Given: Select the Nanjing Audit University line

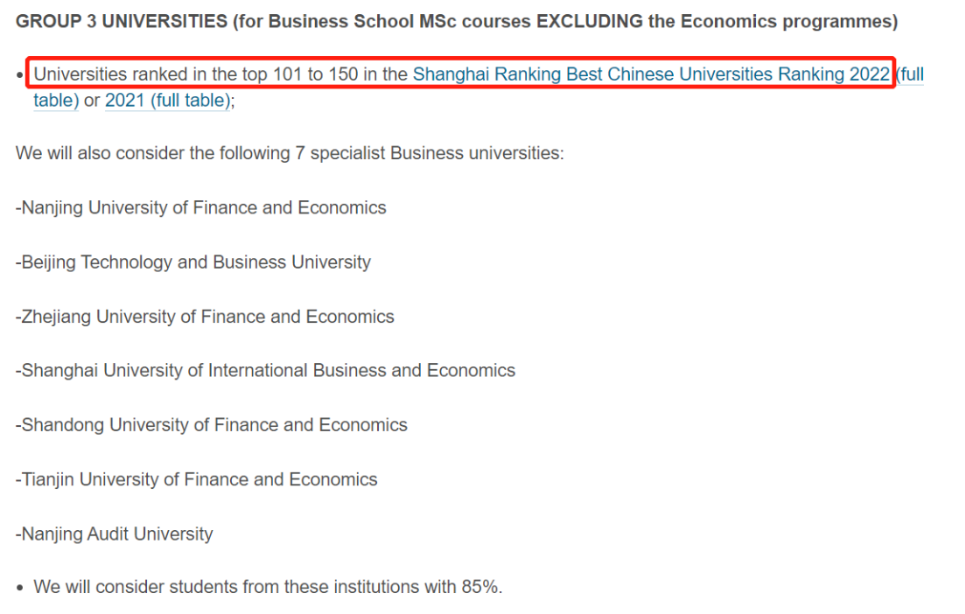Looking at the screenshot, I should [114, 534].
